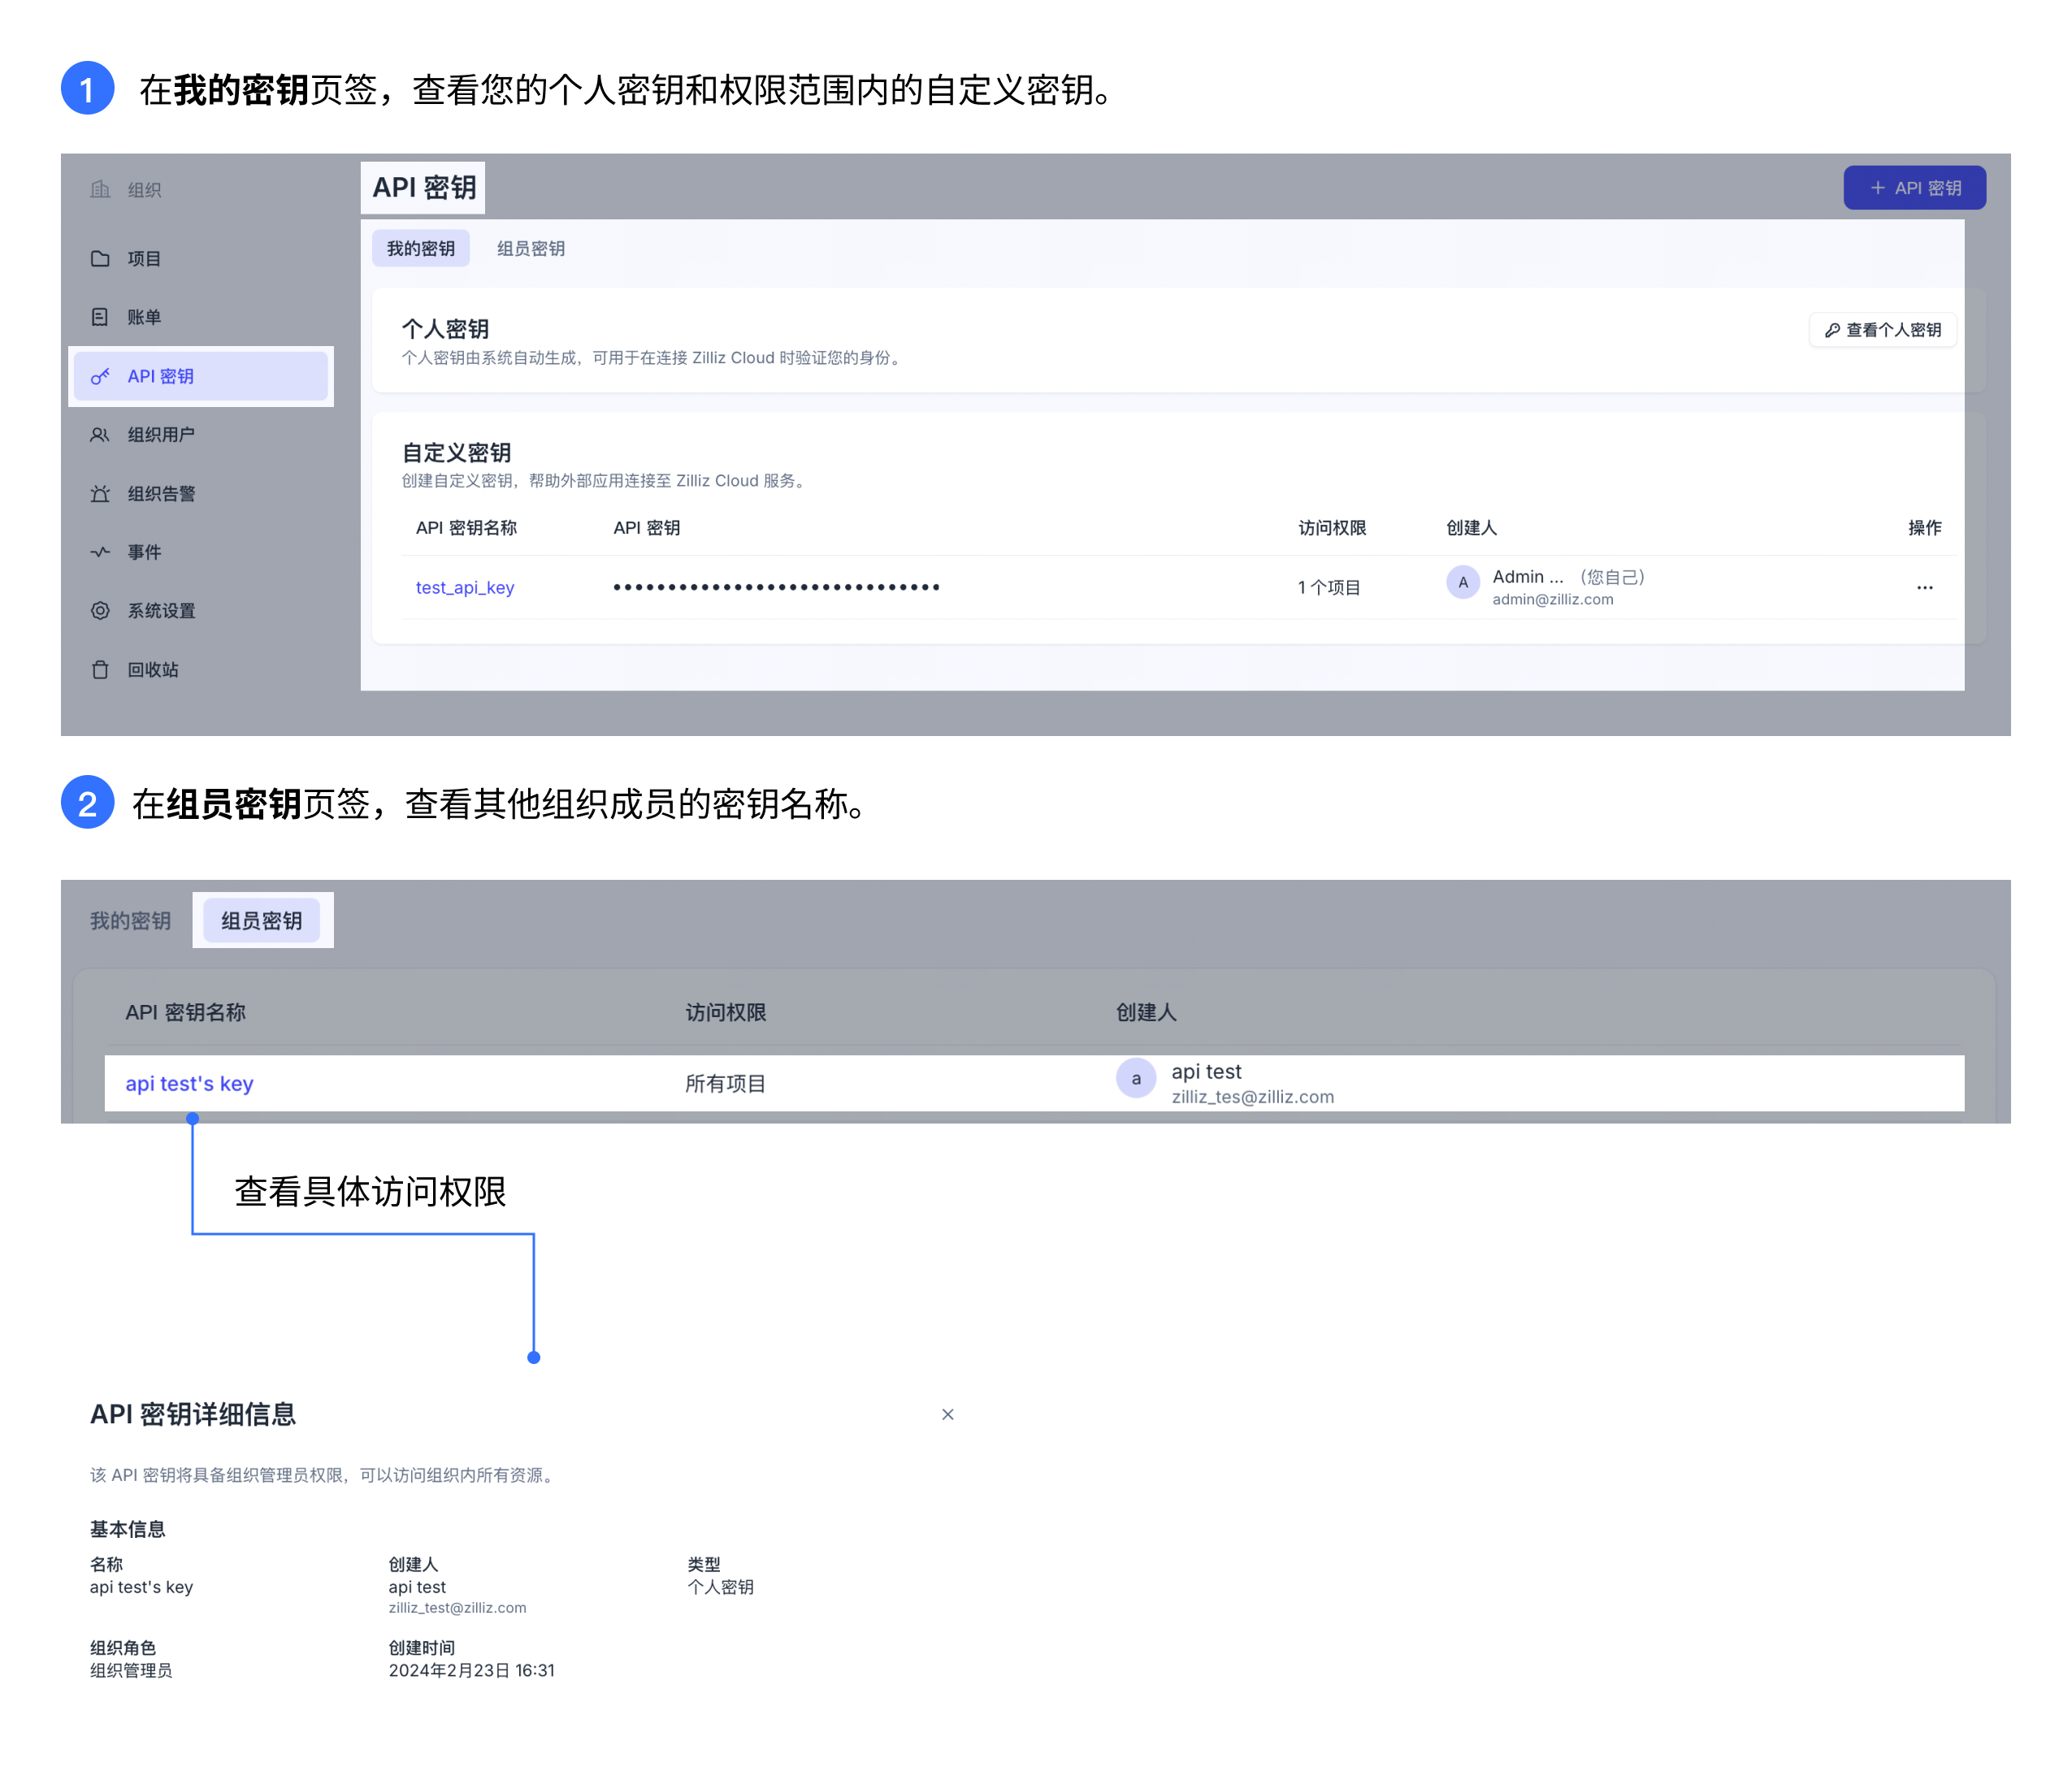Screen dimensions: 2072x1767
Task: Click the Admin avatar circle "A"
Action: 1463,582
